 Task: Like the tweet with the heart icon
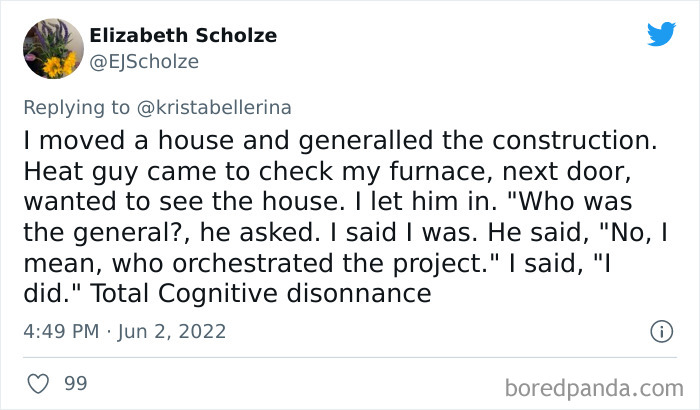tap(39, 383)
